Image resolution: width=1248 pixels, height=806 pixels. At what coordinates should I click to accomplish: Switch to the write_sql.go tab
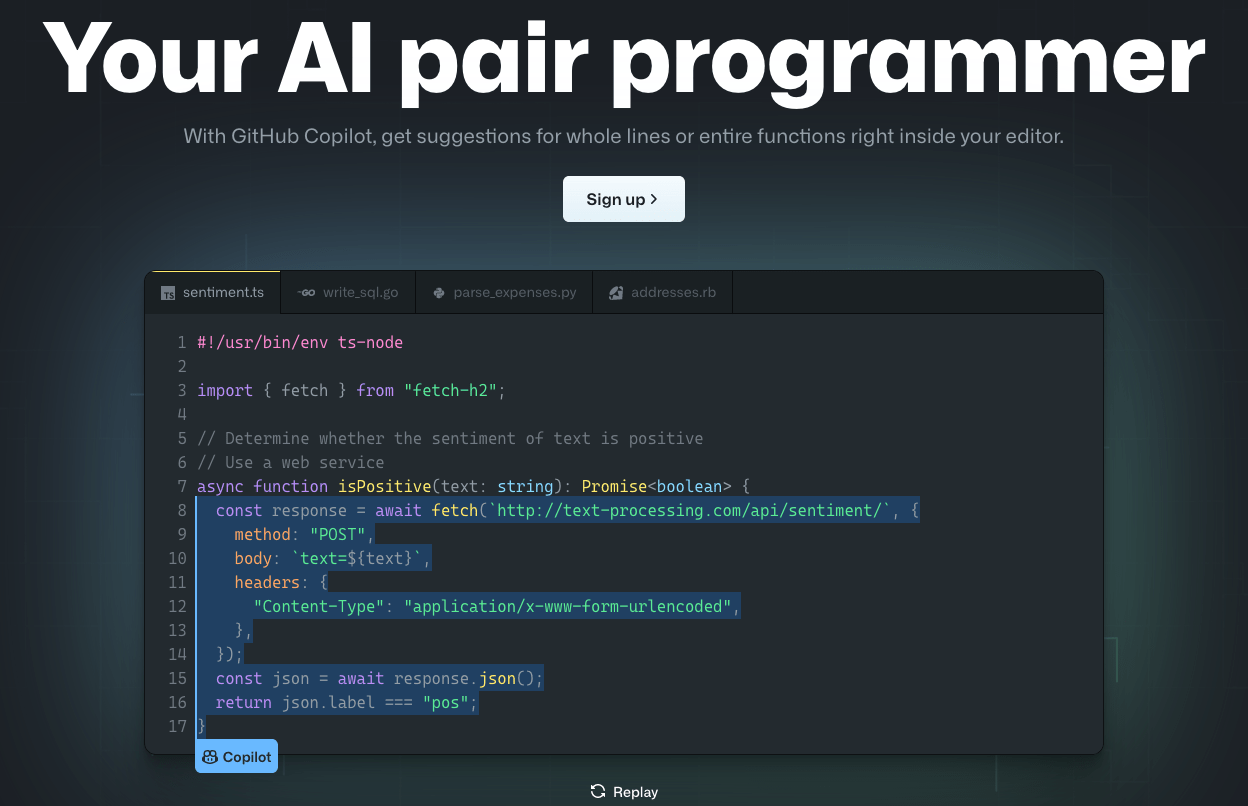pyautogui.click(x=360, y=293)
